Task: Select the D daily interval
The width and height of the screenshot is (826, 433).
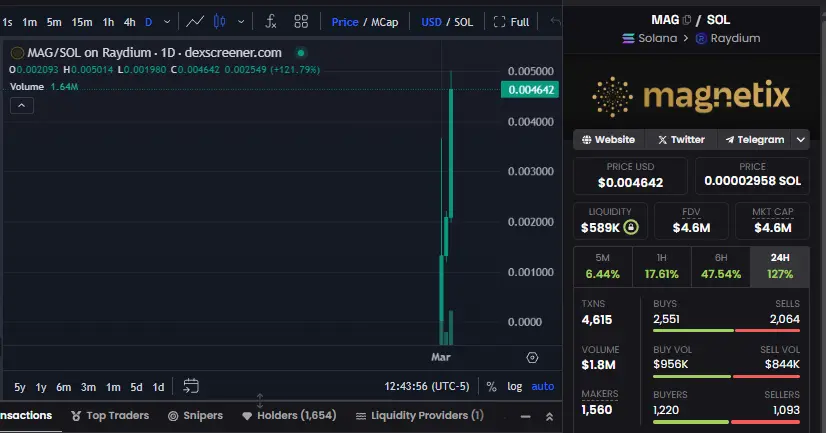Action: pyautogui.click(x=149, y=22)
